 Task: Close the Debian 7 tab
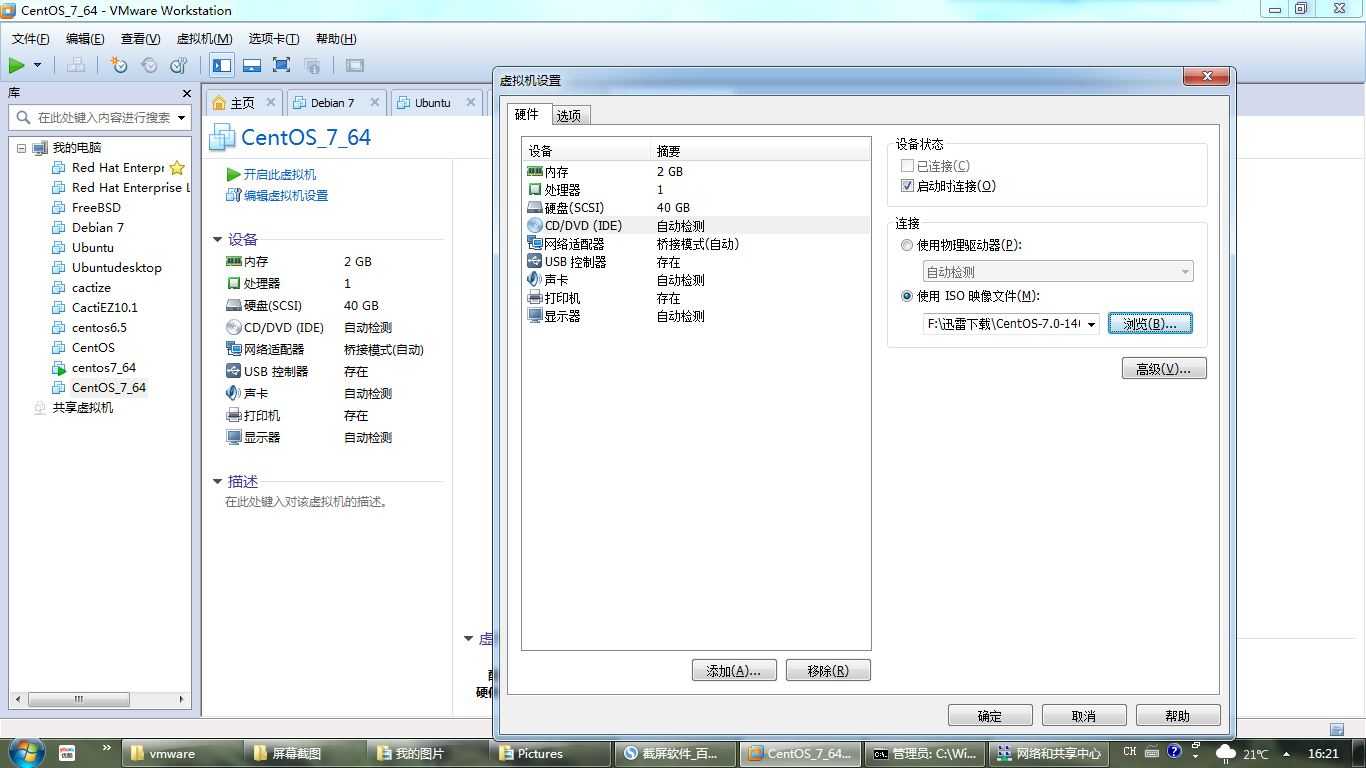click(x=375, y=102)
